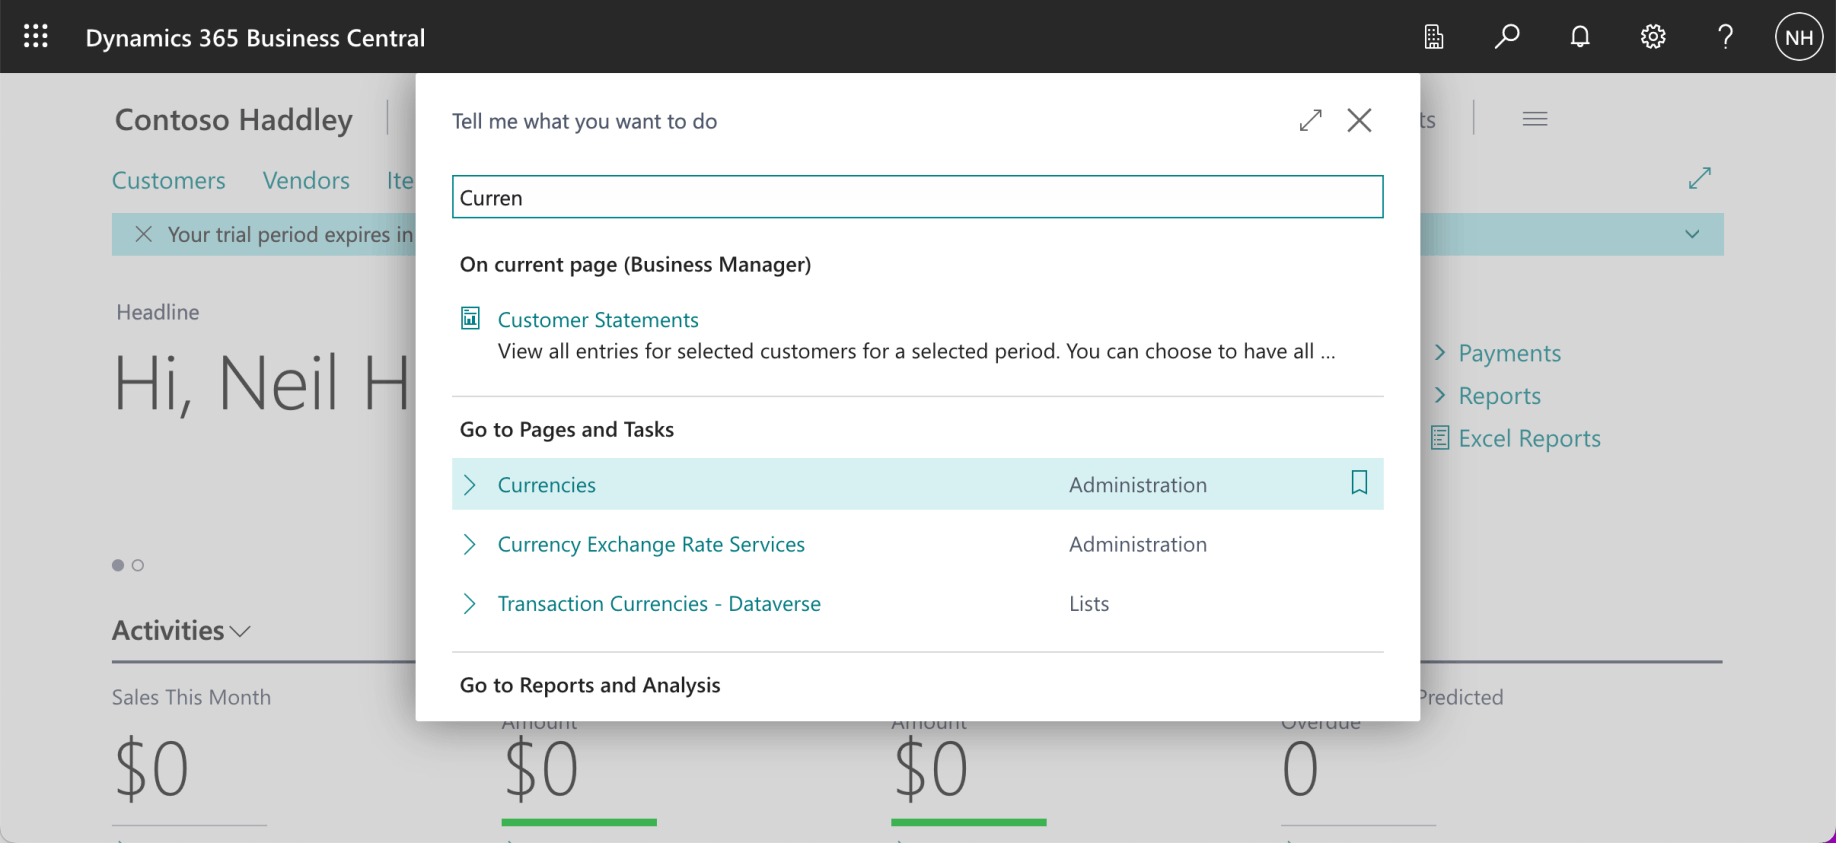The width and height of the screenshot is (1836, 843).
Task: Click the chevron beside Currency Exchange Rate Services
Action: [x=470, y=544]
